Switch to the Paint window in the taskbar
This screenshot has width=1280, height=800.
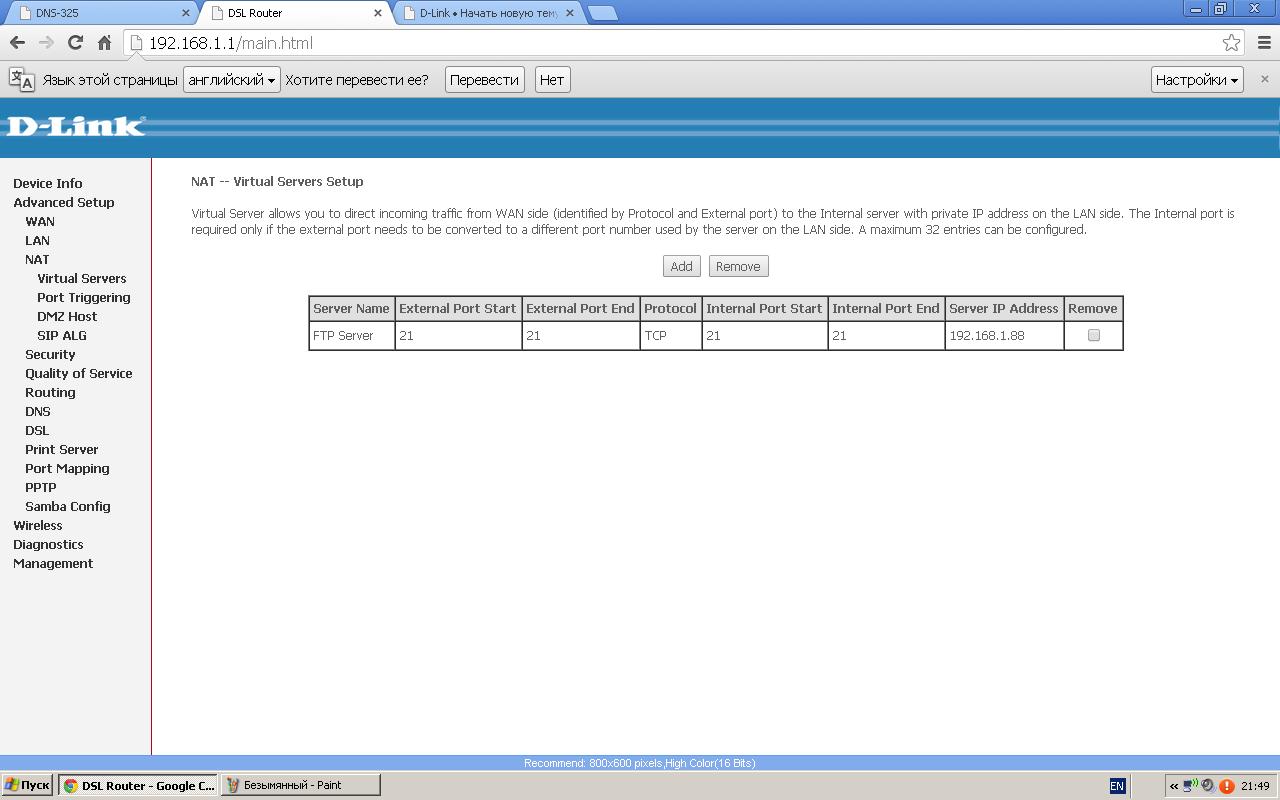pyautogui.click(x=301, y=785)
